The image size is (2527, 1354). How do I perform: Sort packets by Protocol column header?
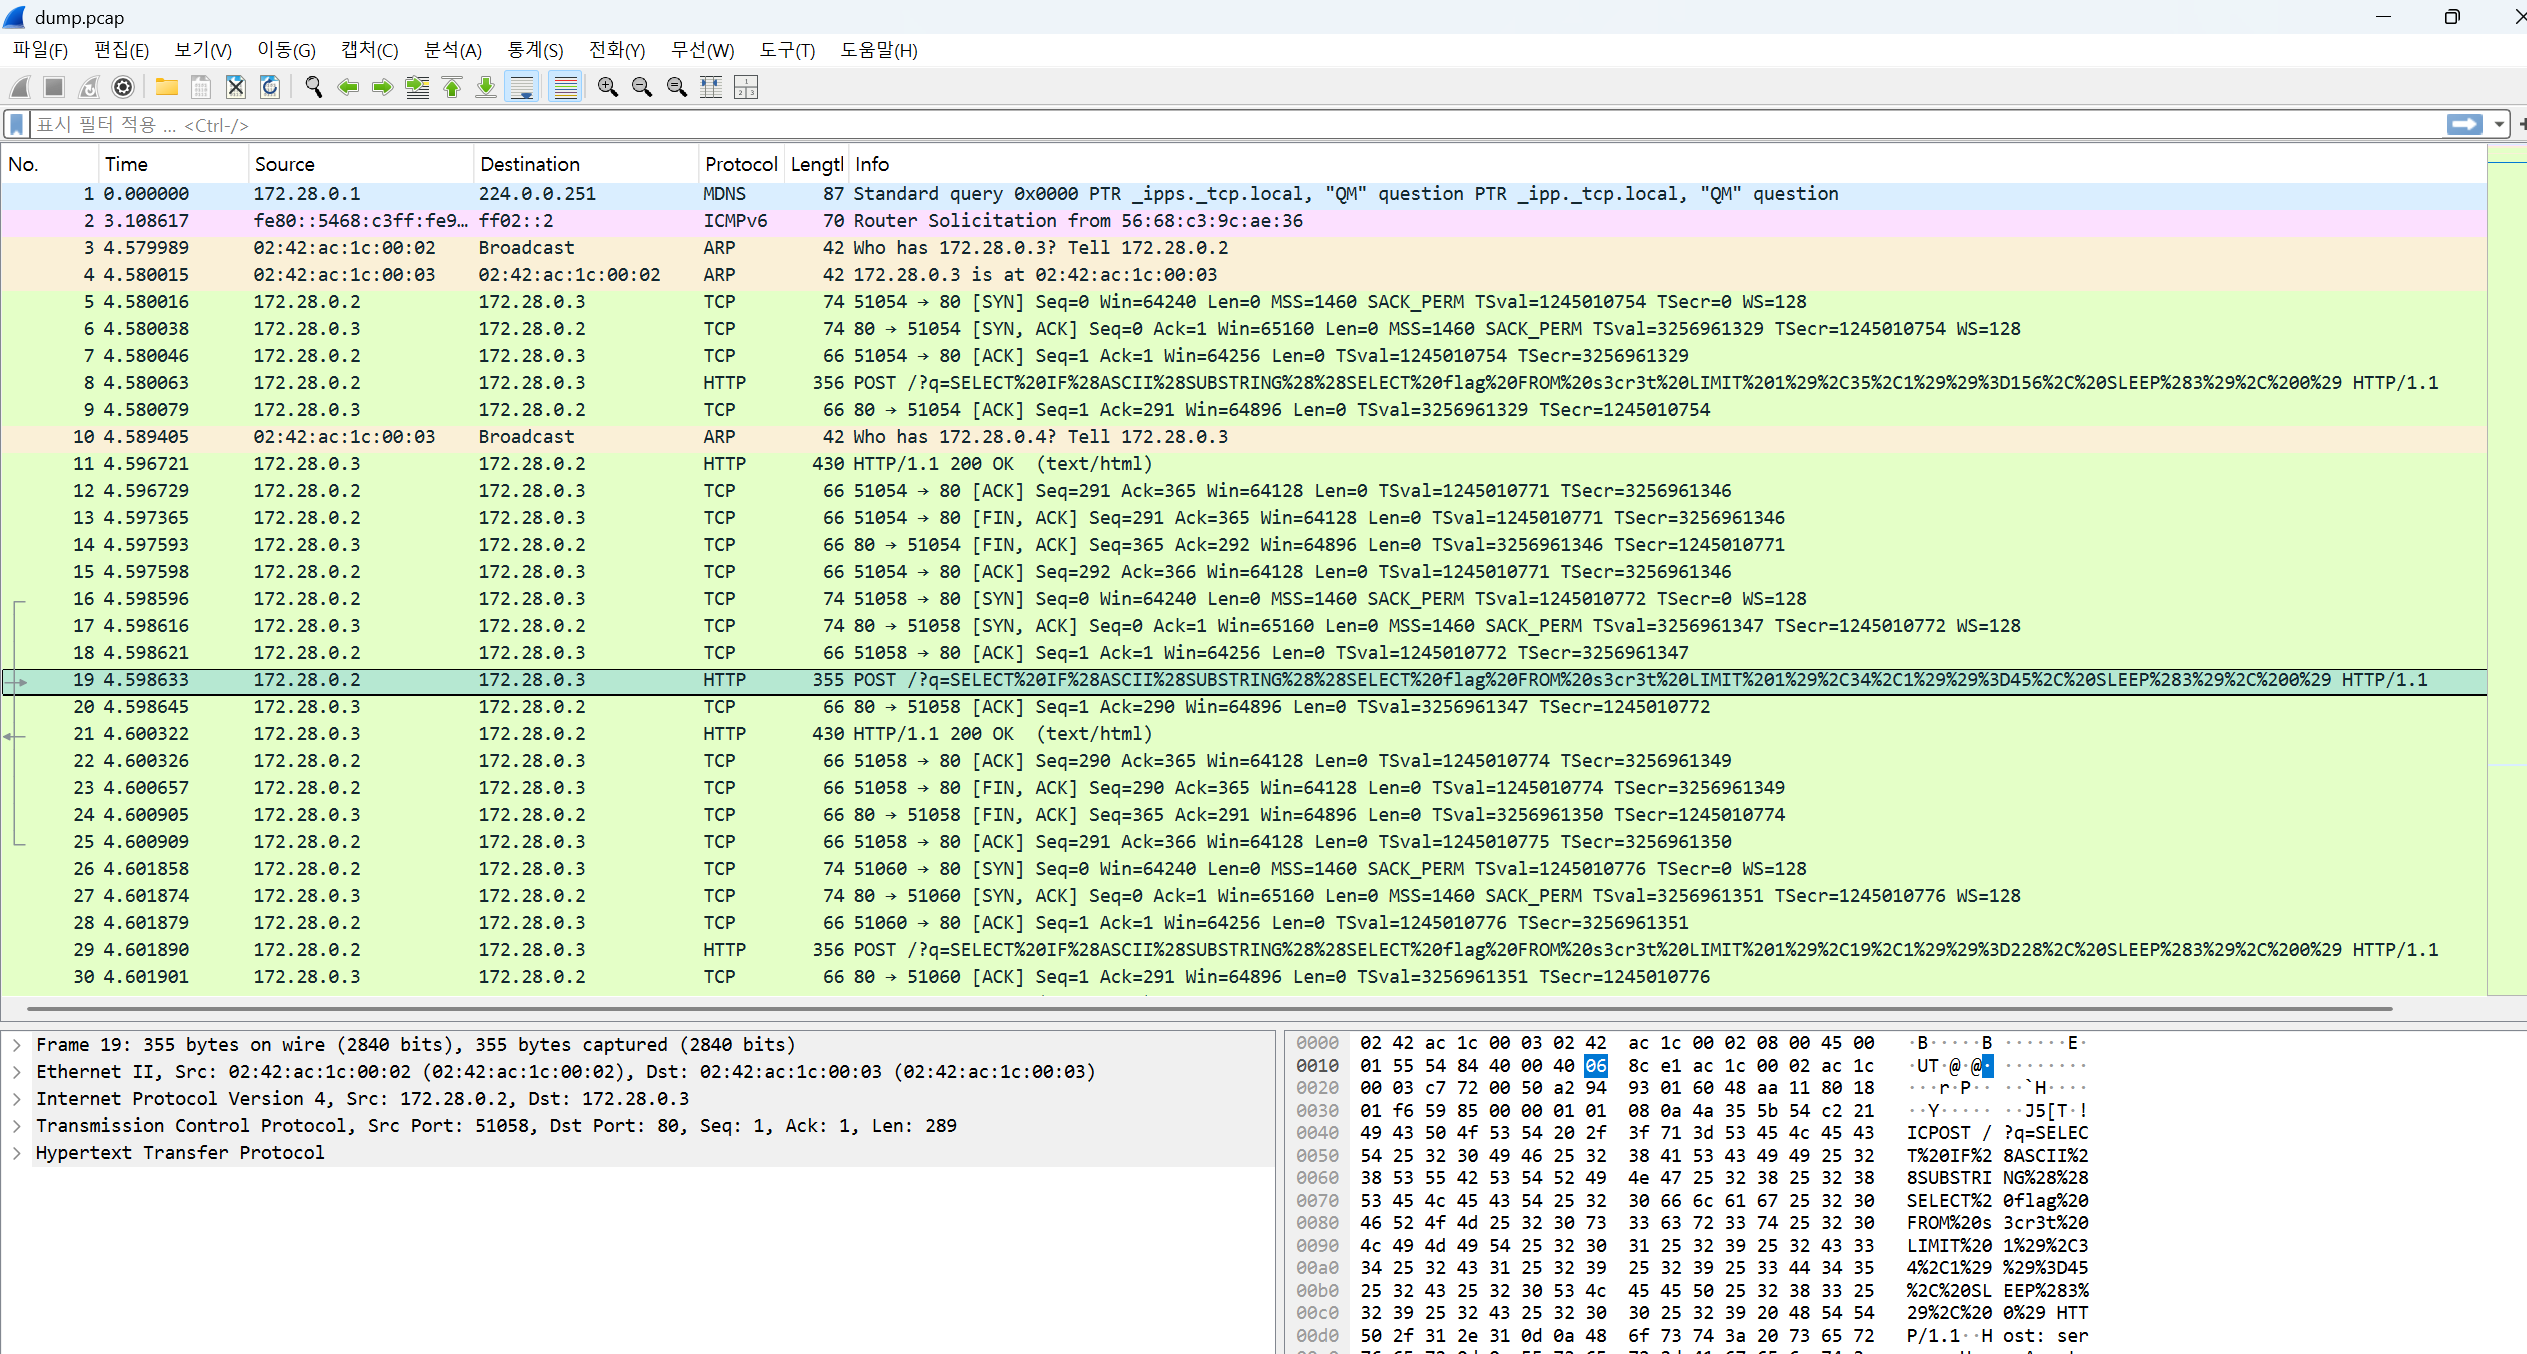click(x=740, y=164)
